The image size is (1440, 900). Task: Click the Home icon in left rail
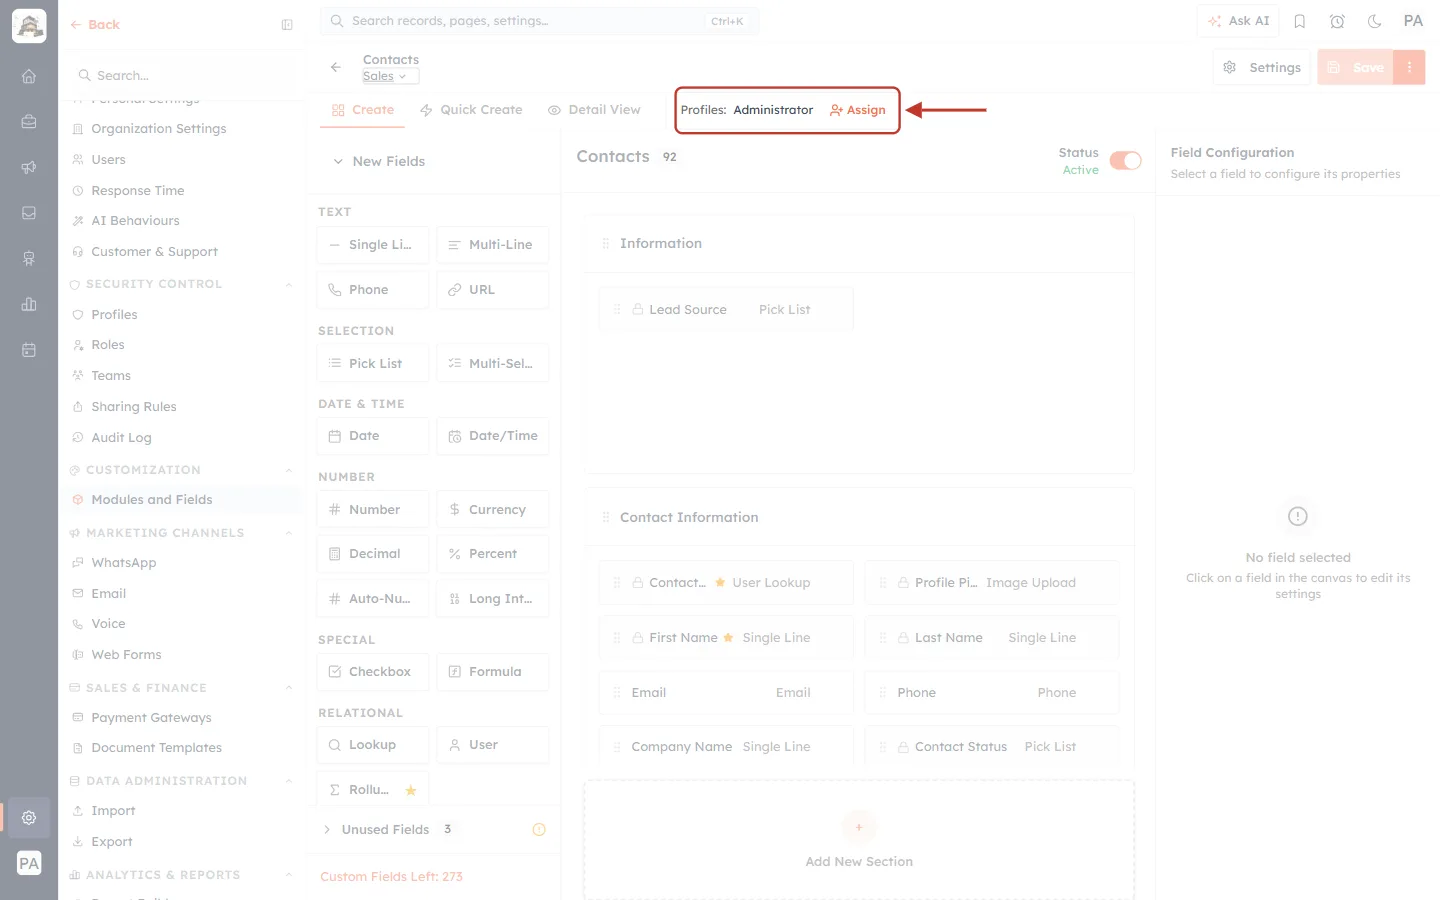point(29,76)
